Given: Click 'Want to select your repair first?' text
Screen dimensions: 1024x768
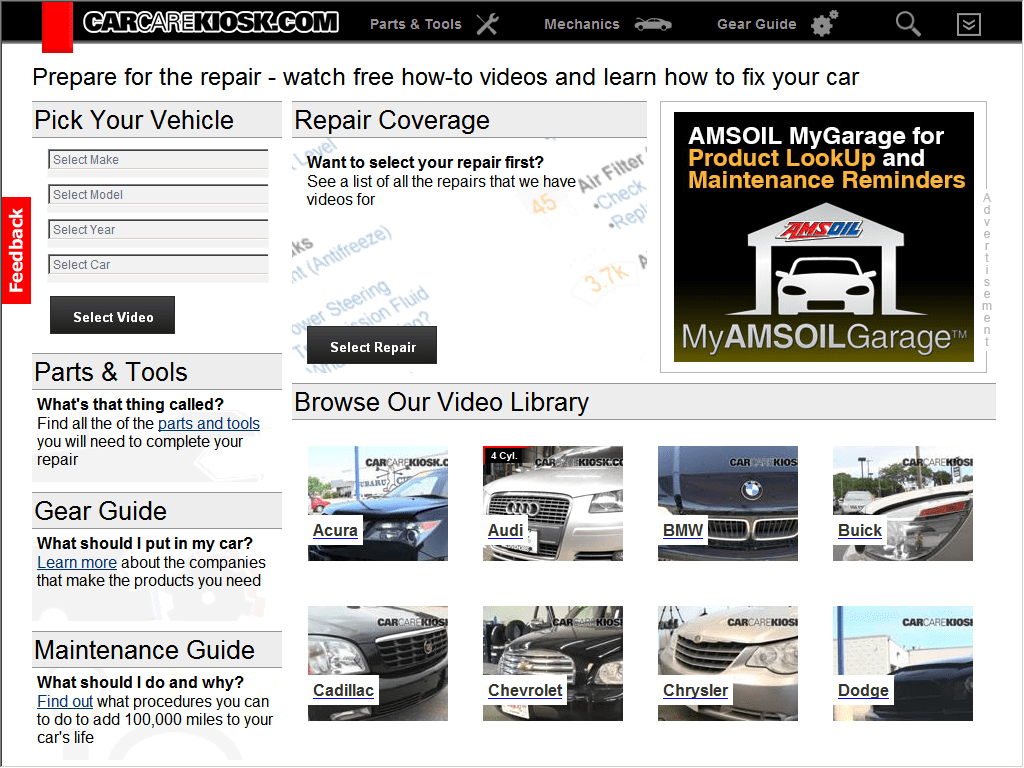Looking at the screenshot, I should 425,163.
